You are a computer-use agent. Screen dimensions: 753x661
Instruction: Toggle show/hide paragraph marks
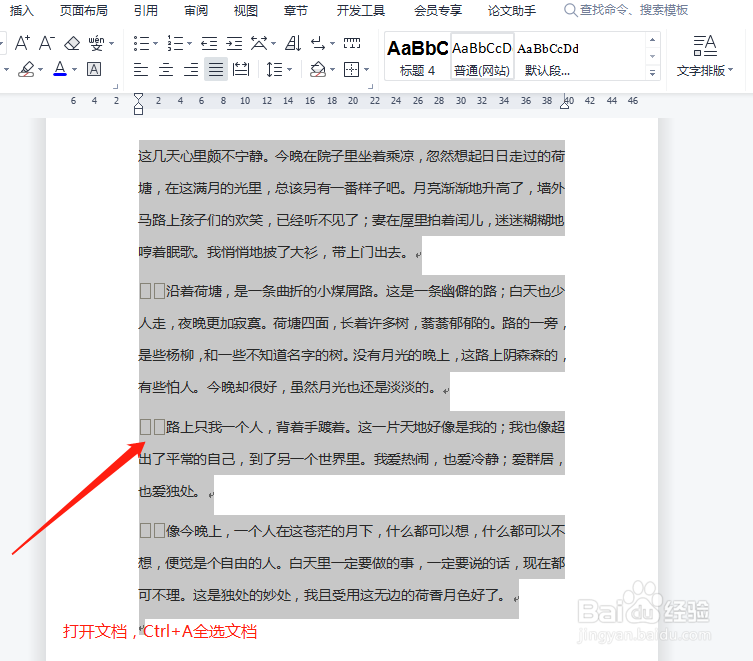pos(317,43)
